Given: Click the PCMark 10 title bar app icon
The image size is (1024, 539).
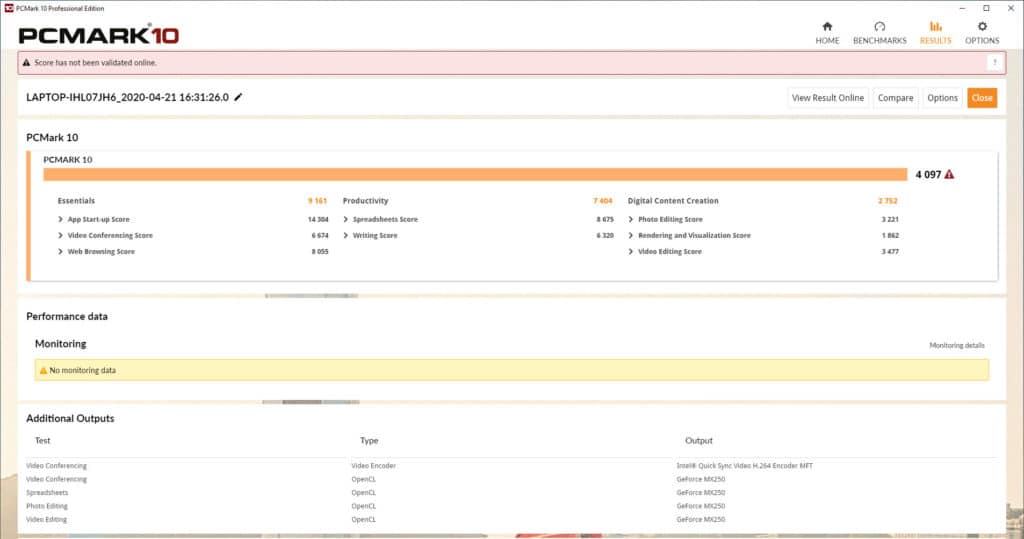Looking at the screenshot, I should point(8,8).
